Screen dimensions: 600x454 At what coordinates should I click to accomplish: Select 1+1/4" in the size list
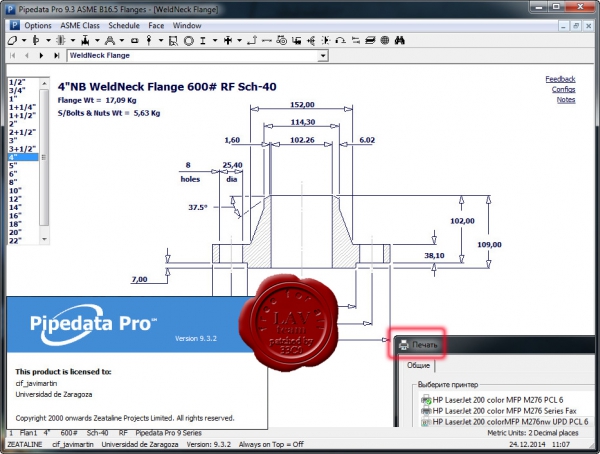tap(22, 107)
